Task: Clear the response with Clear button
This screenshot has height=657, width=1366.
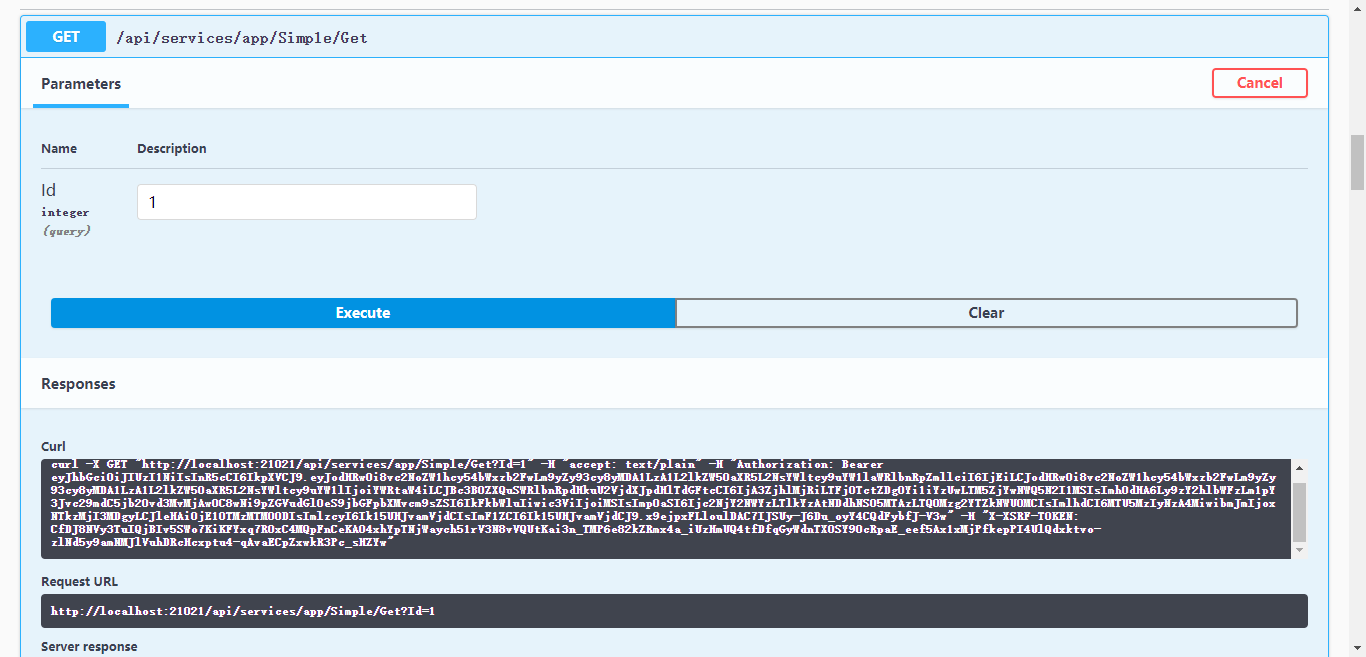Action: (986, 313)
